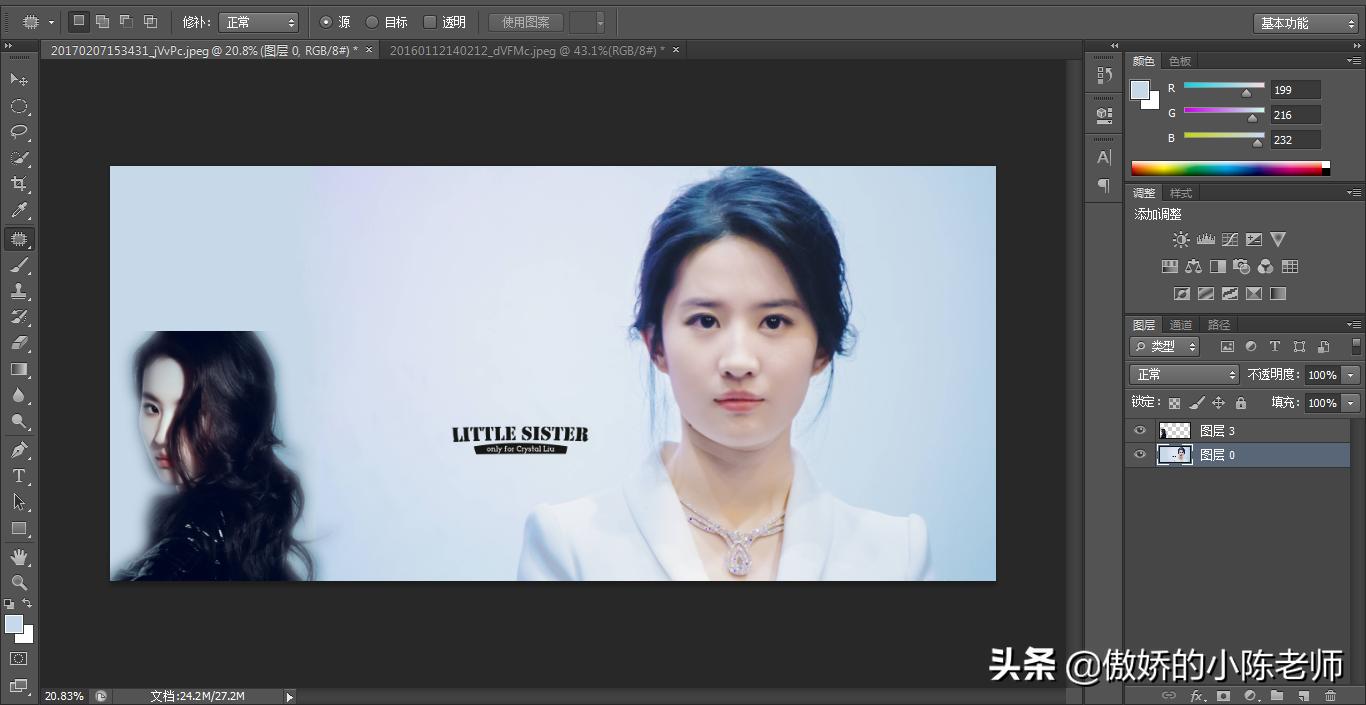Select the Horizontal Type tool
Viewport: 1366px width, 705px height.
(20, 475)
